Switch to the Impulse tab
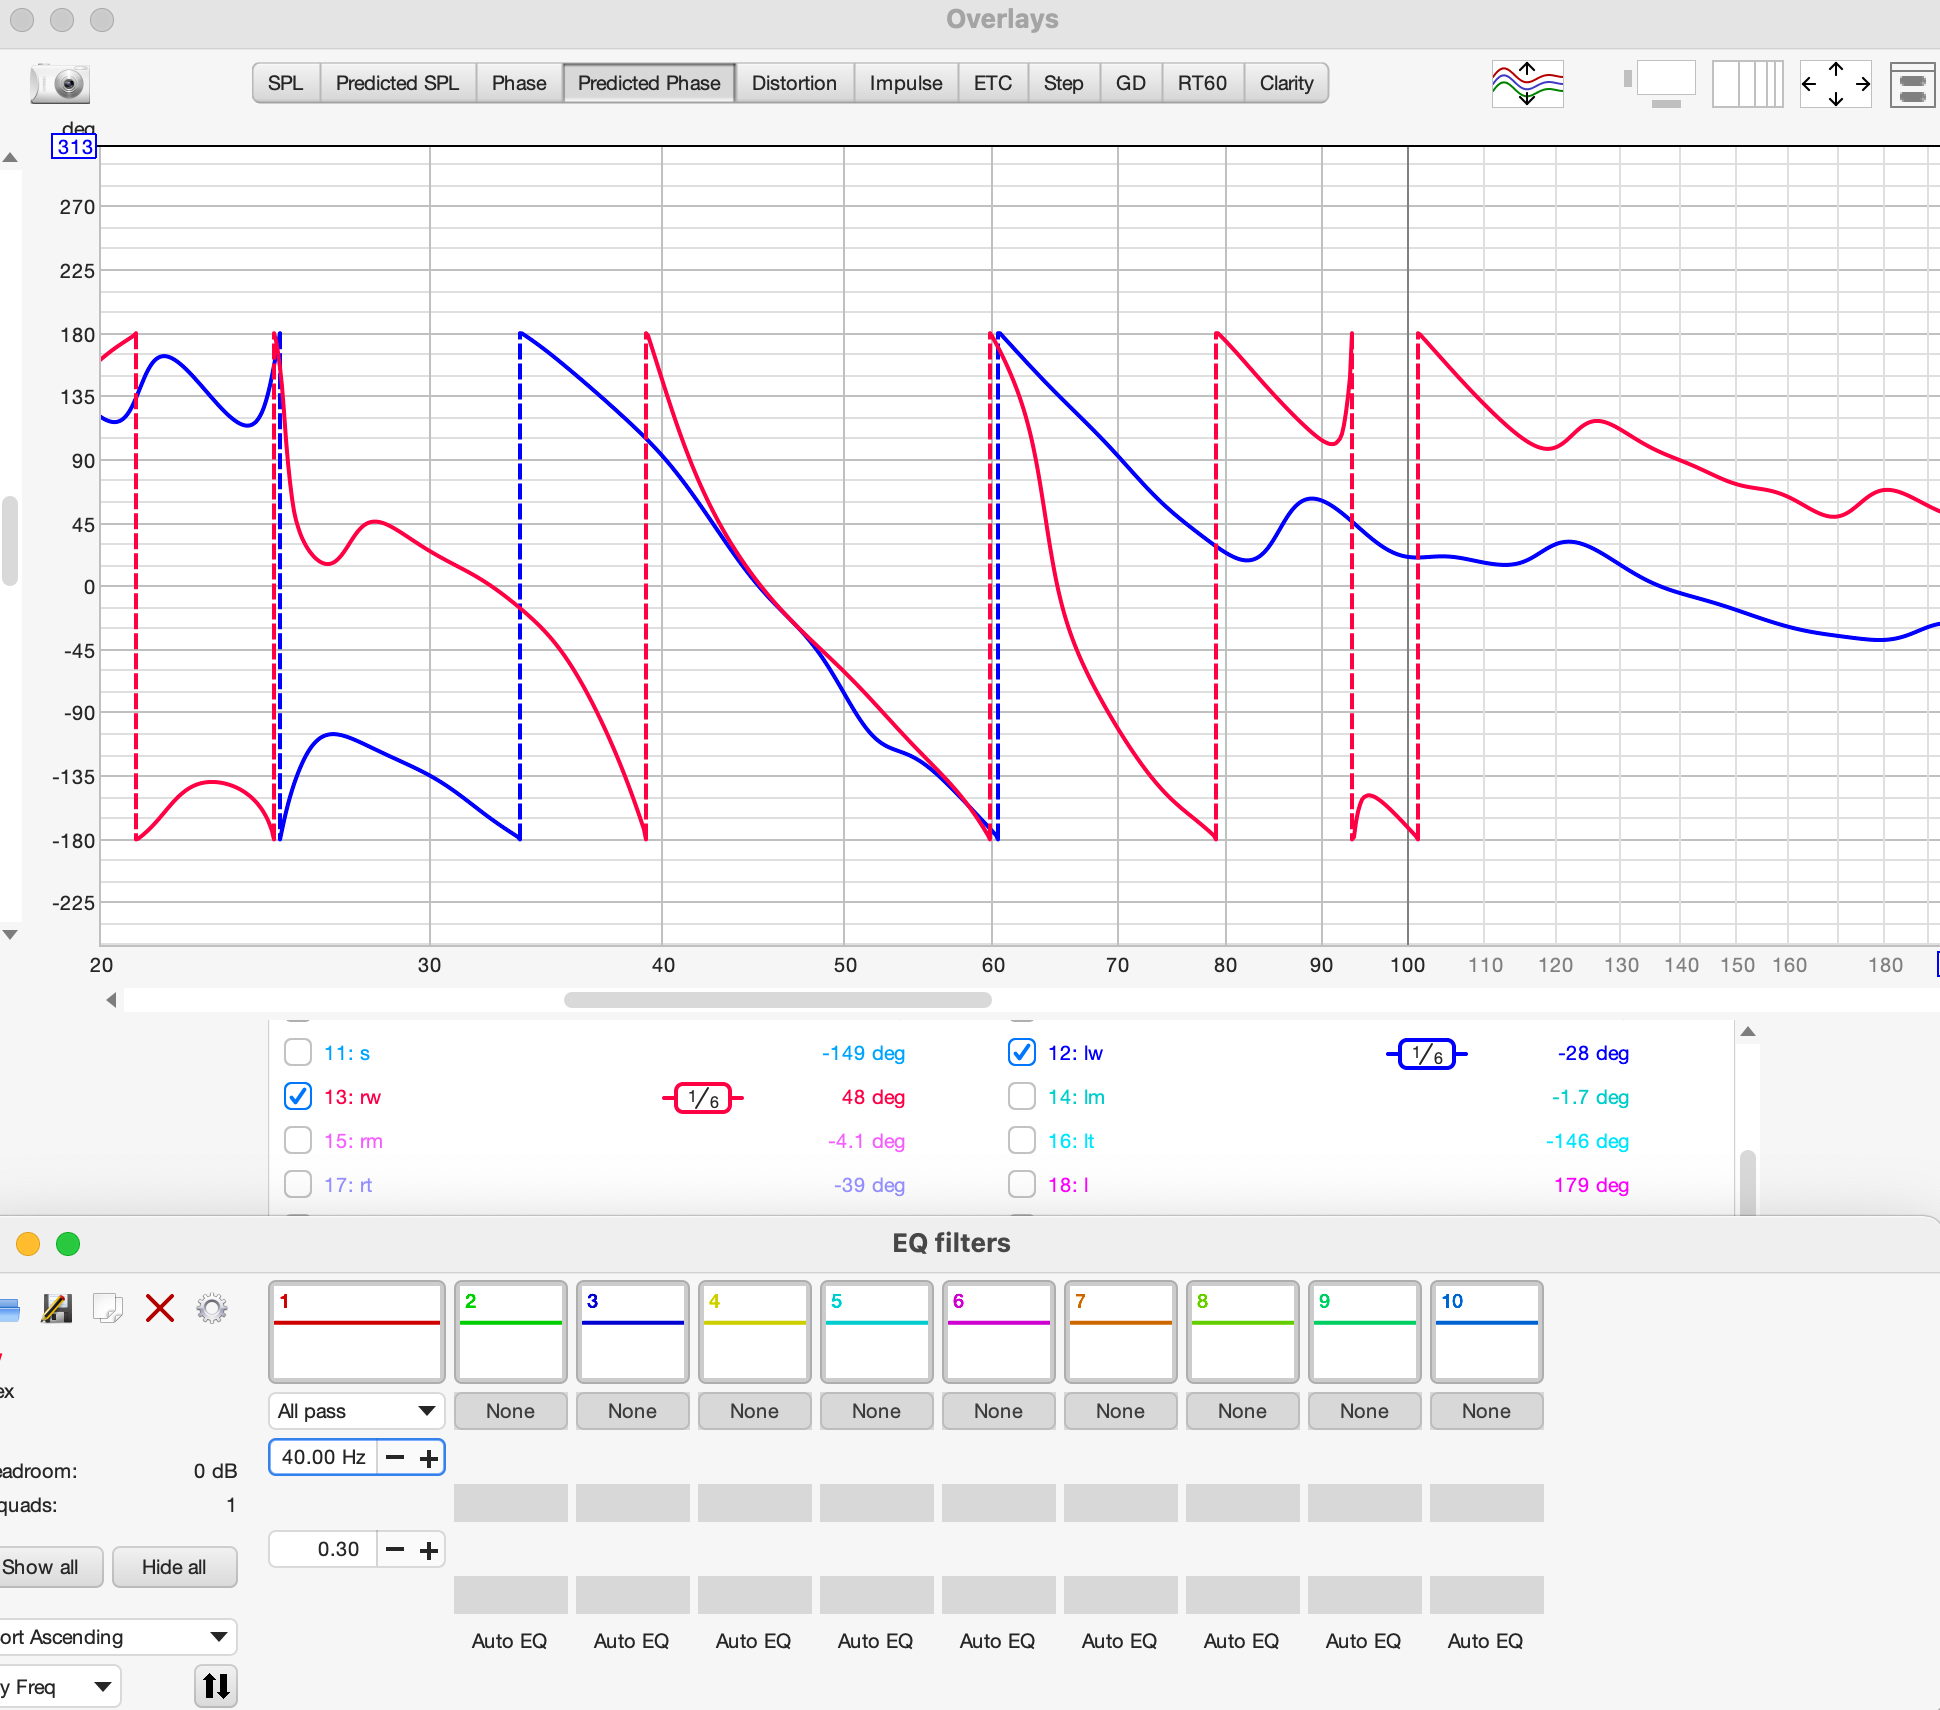 [x=906, y=83]
